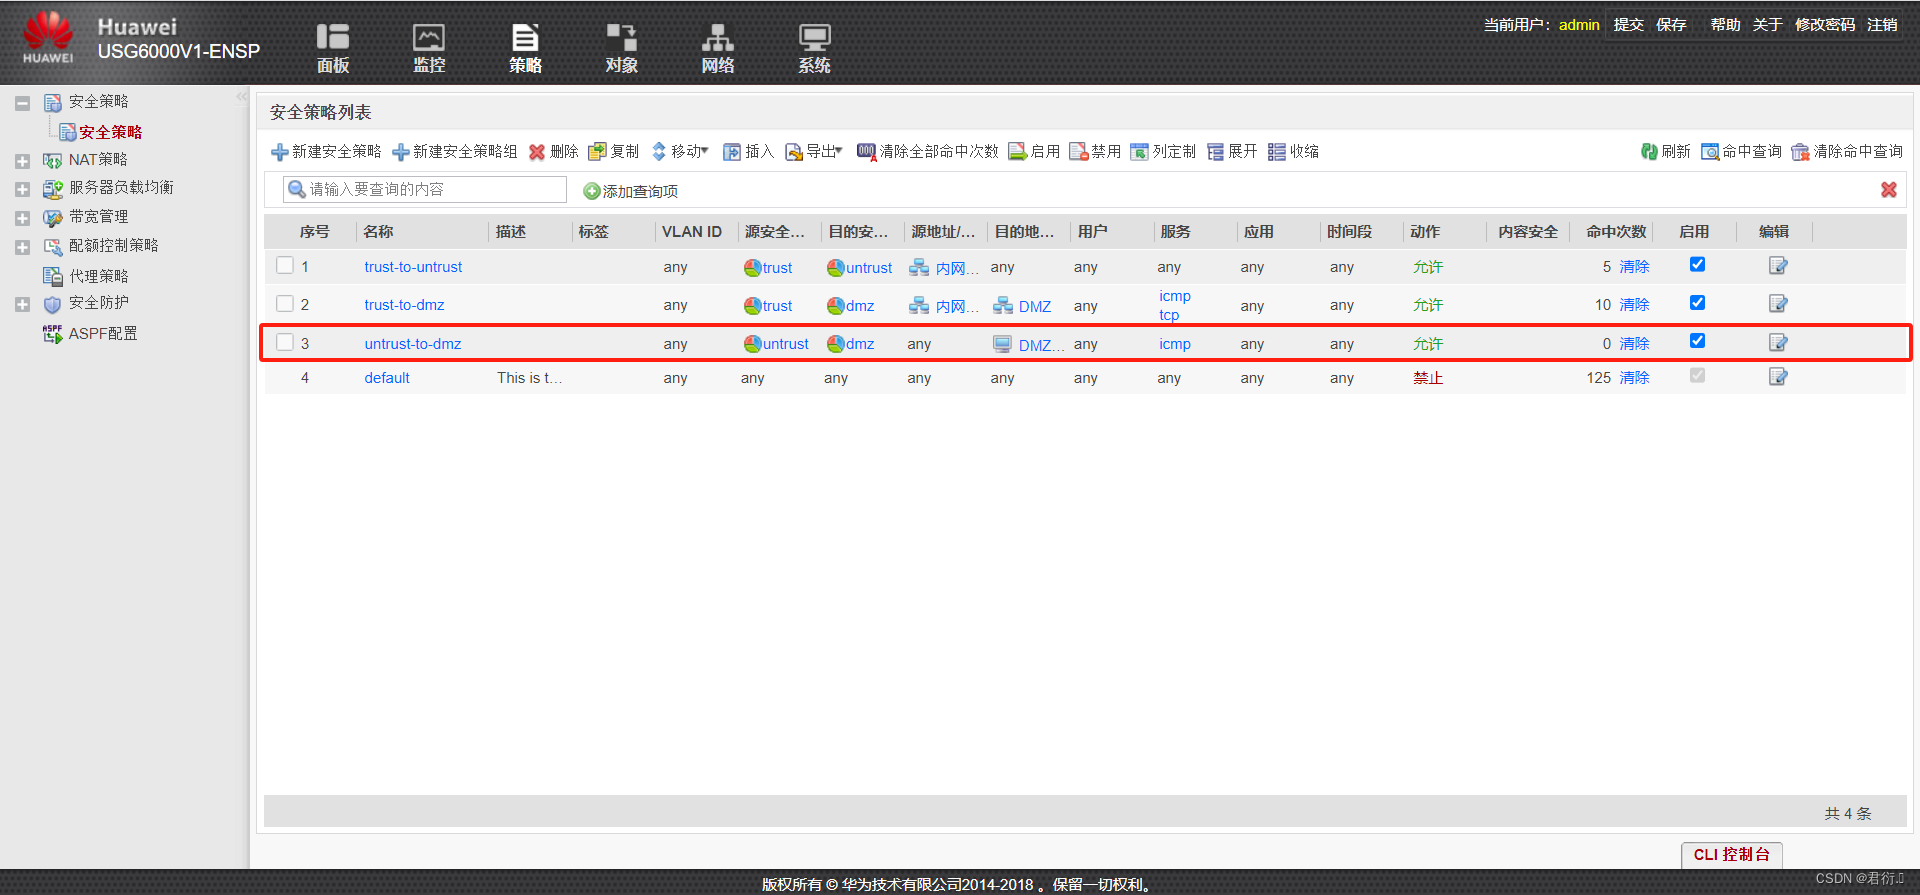Click 清除命中查询 button
Image resolution: width=1920 pixels, height=895 pixels.
[1847, 151]
